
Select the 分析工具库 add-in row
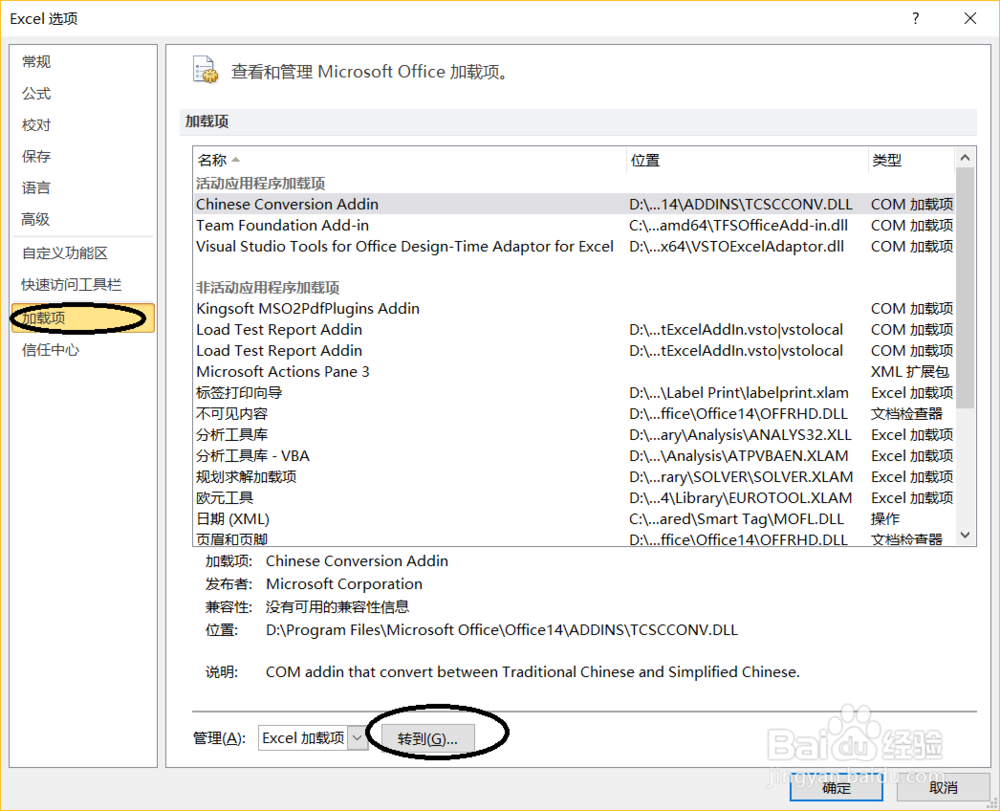coord(574,435)
